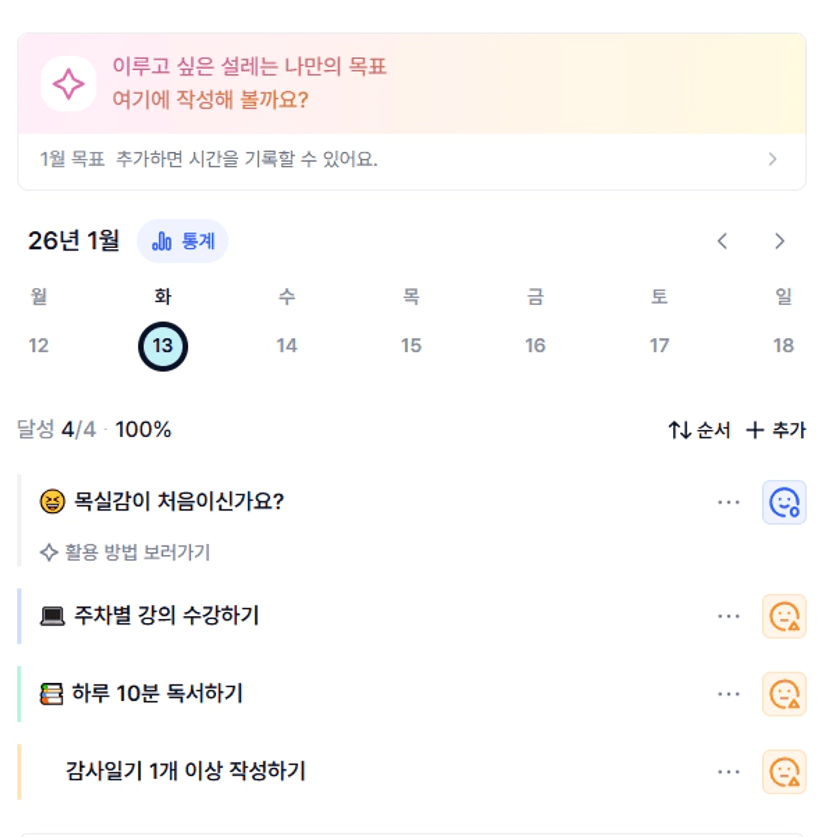
Task: Open three-dot menu for 하루 10분 독서하기
Action: point(729,694)
